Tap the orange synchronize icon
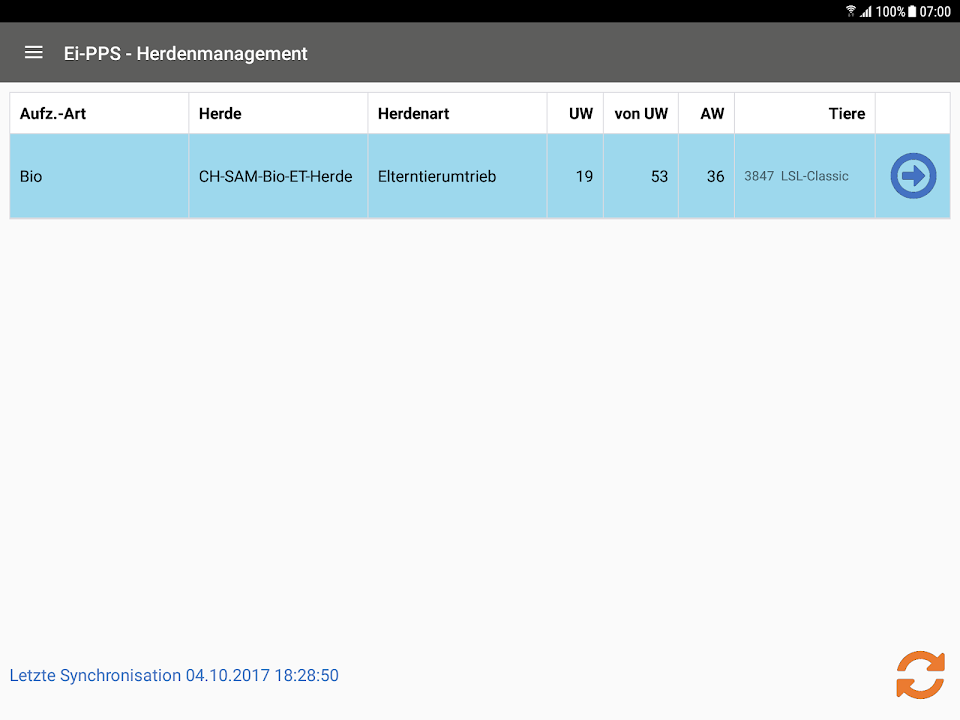 pyautogui.click(x=919, y=674)
